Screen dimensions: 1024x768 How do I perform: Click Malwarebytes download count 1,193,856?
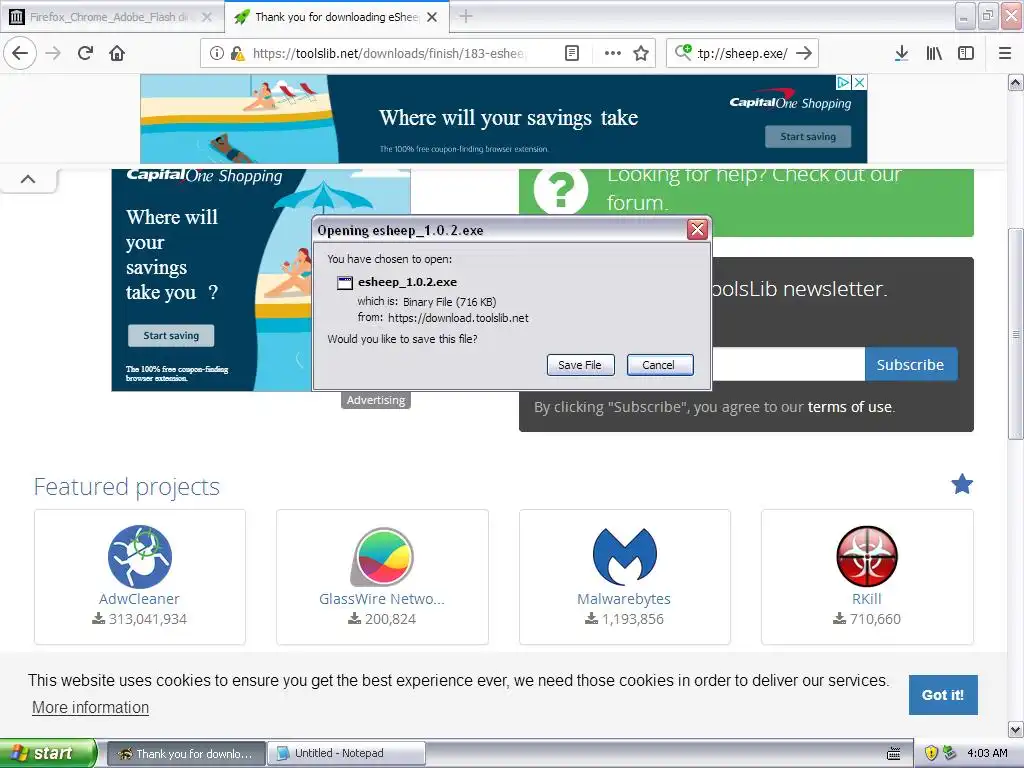(624, 618)
